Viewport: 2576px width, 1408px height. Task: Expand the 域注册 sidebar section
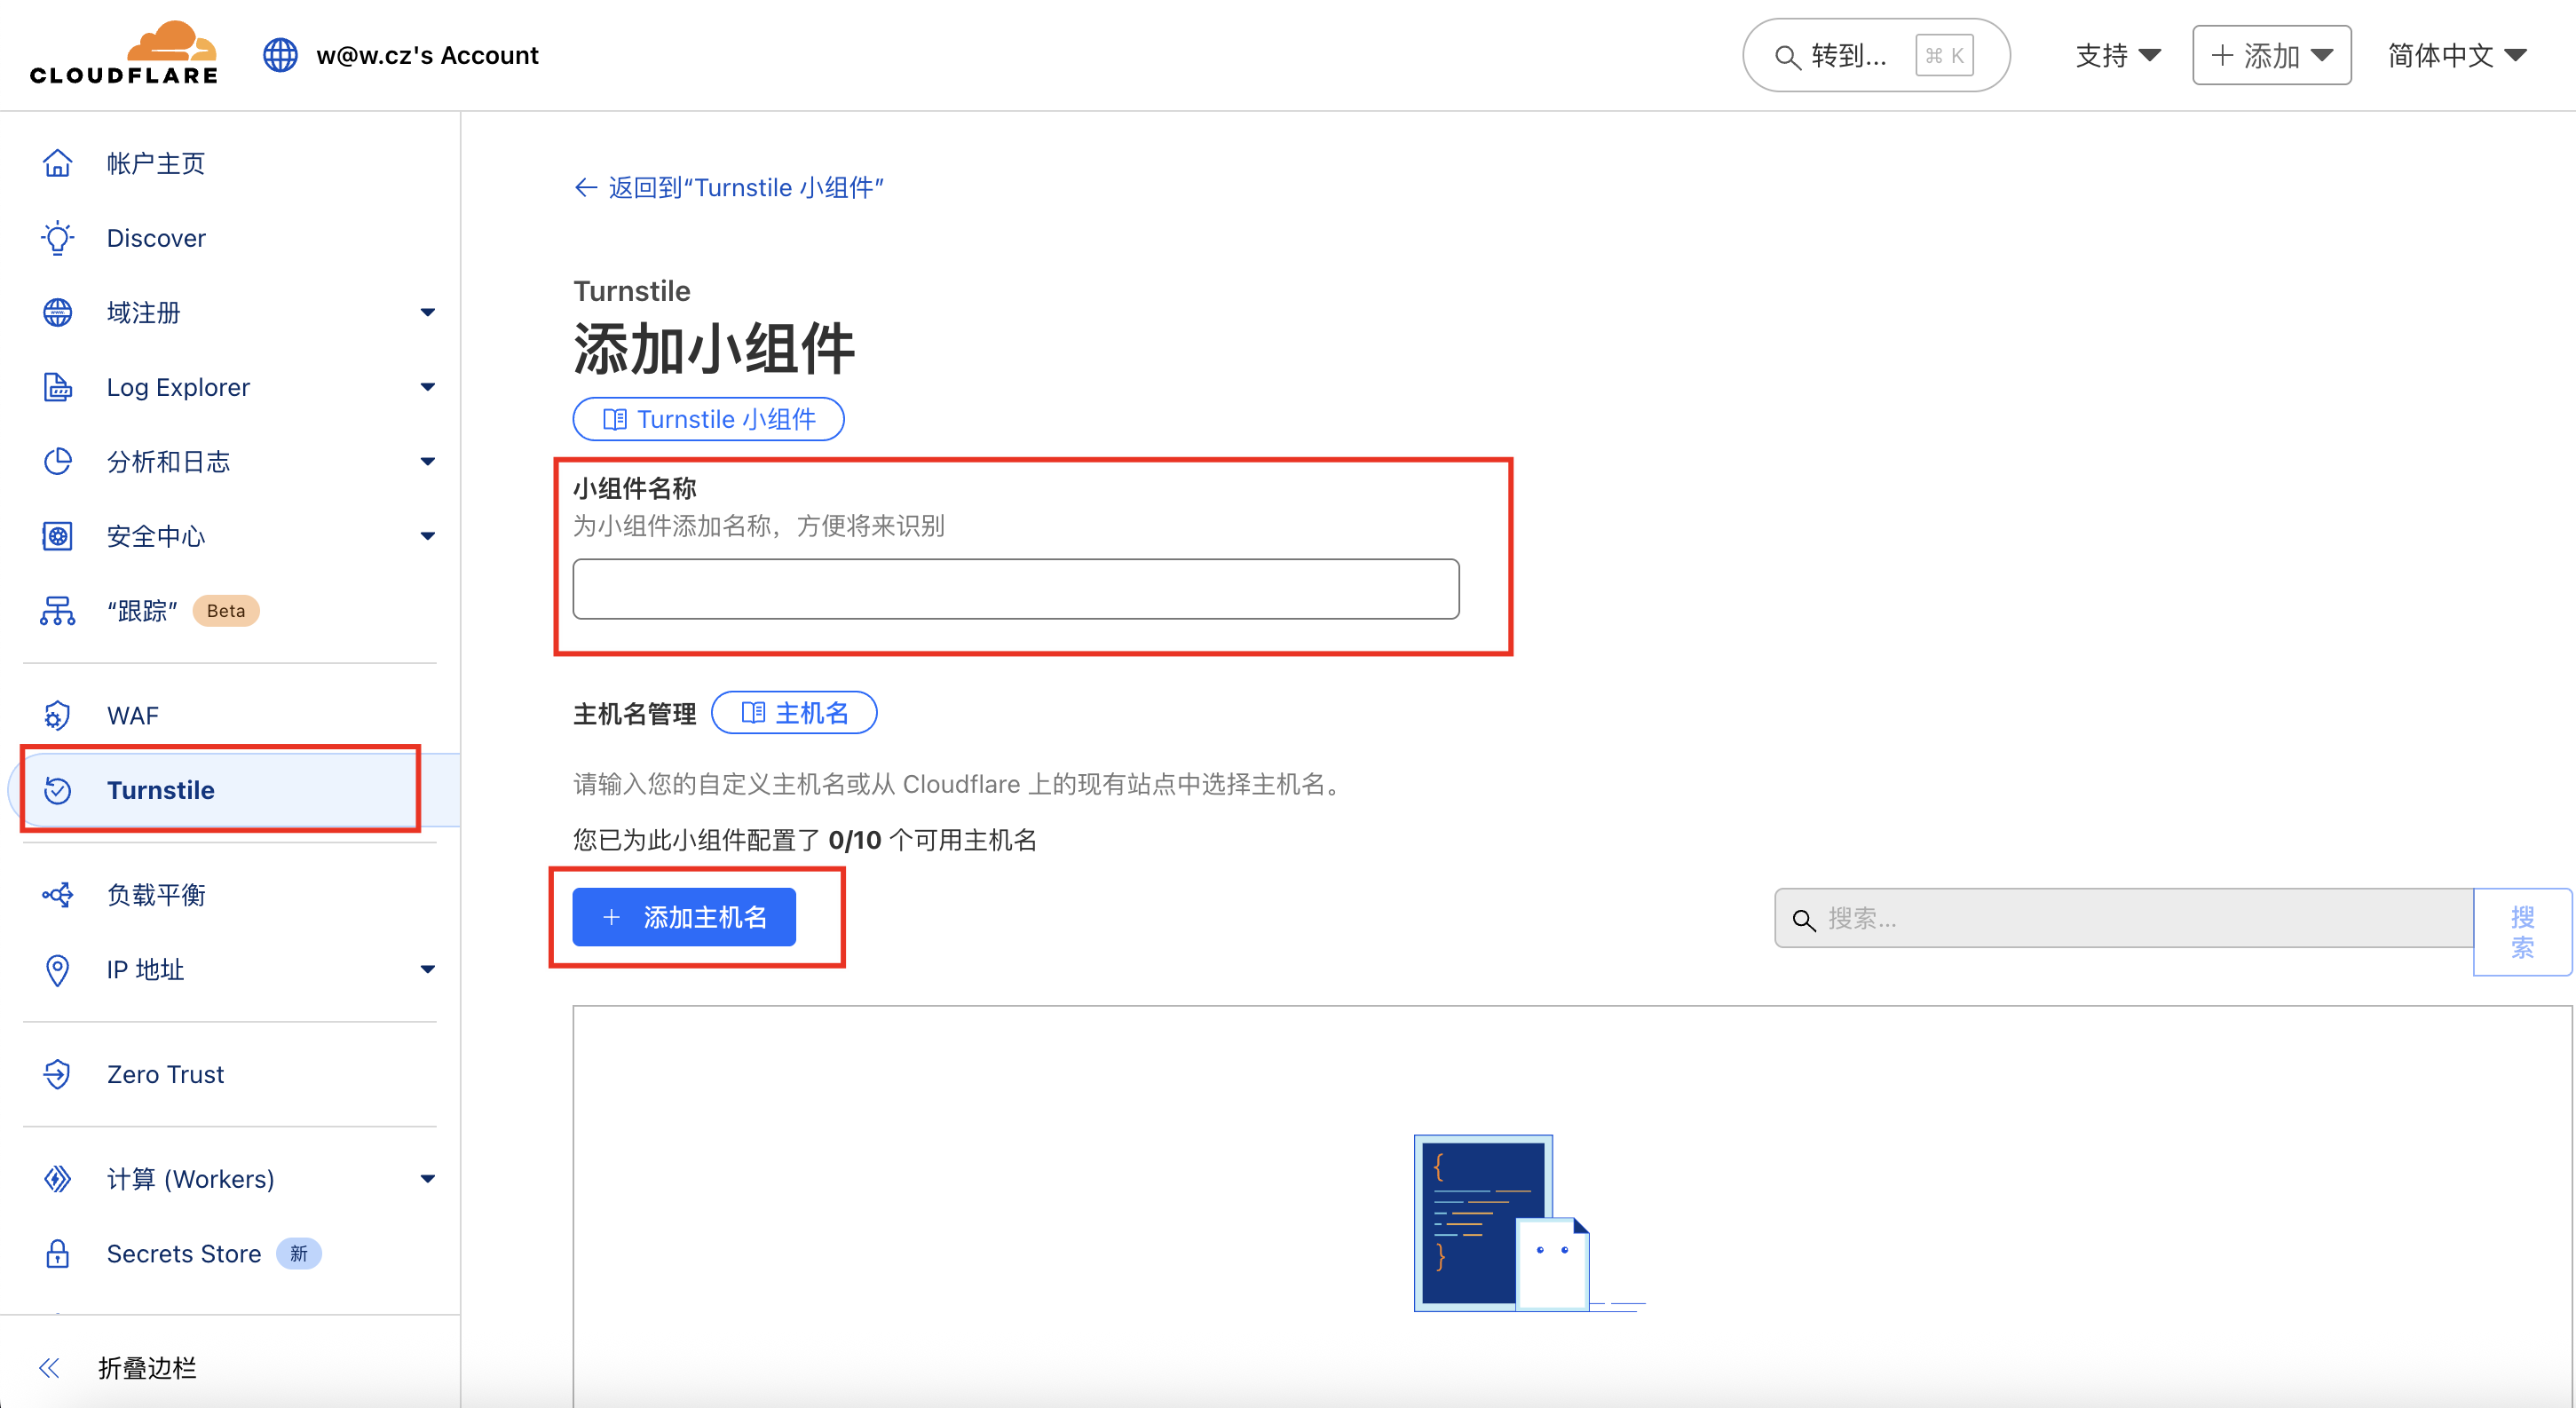427,312
